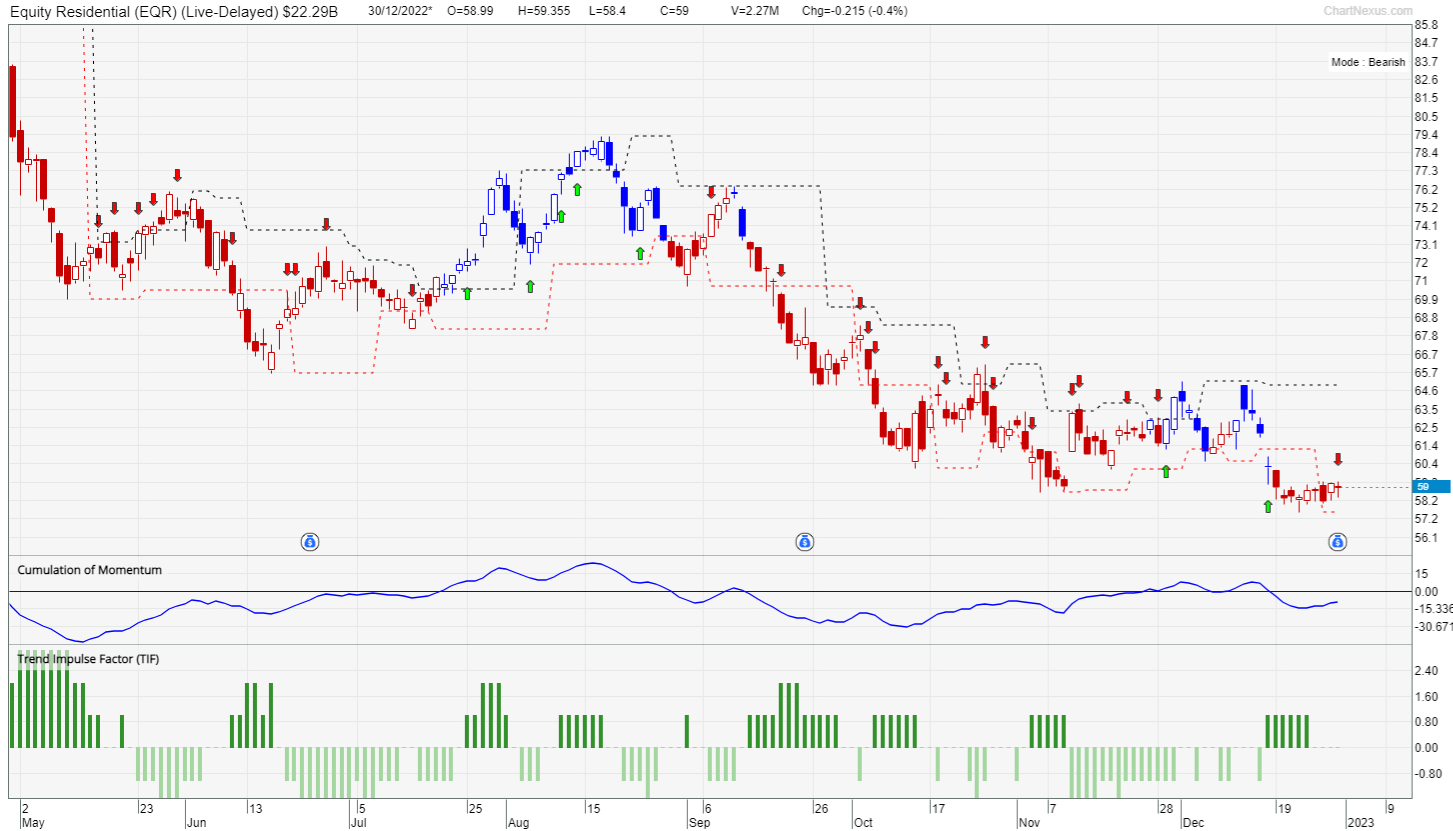Click the Cumulation of Momentum panel label

90,570
